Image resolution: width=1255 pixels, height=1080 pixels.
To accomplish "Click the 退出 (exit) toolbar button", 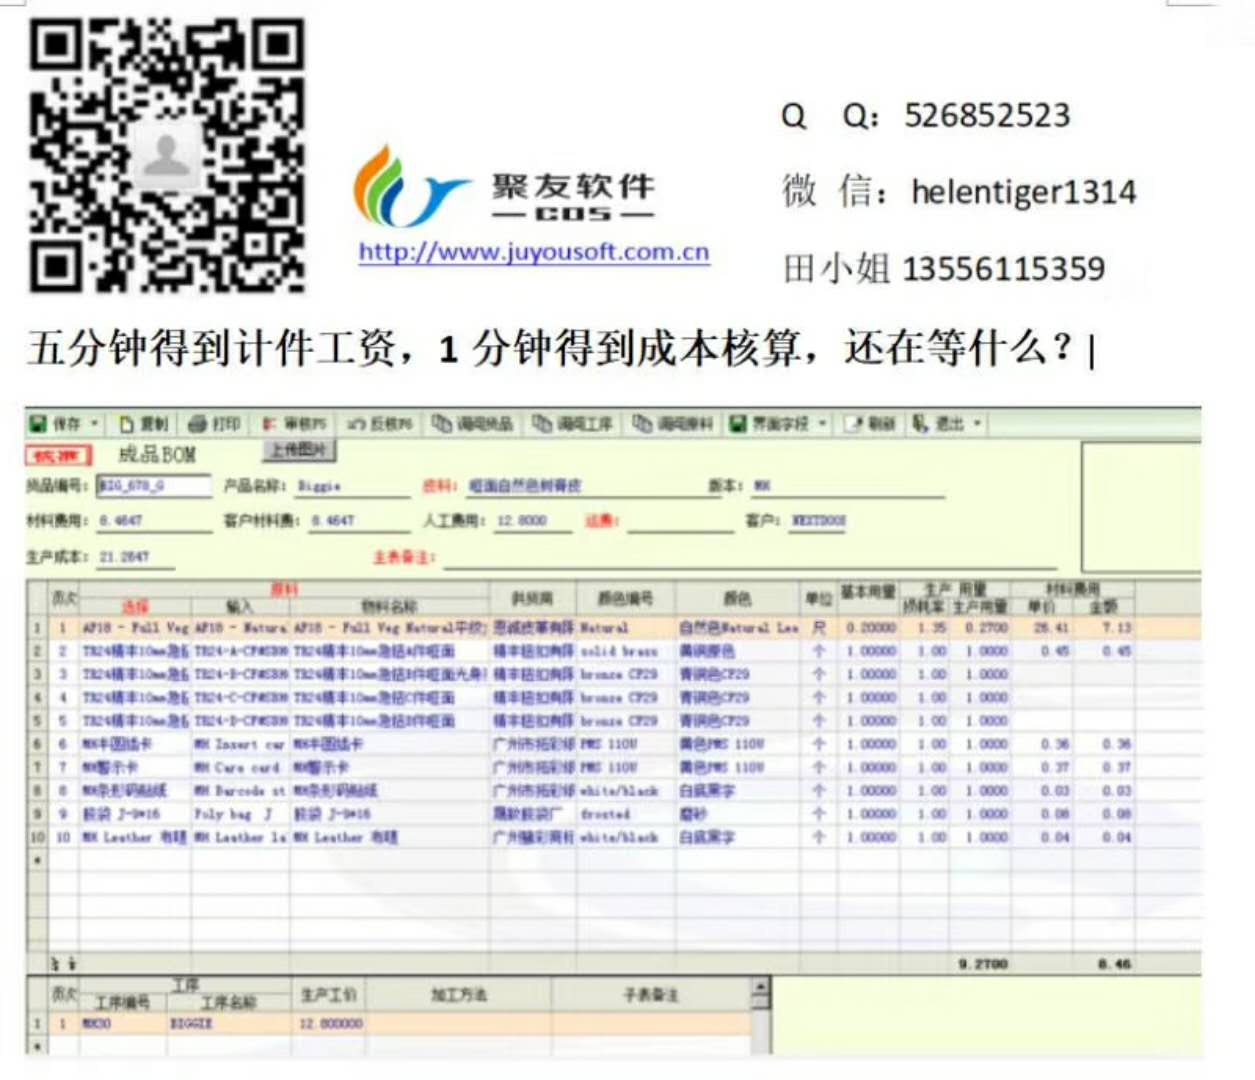I will point(938,424).
